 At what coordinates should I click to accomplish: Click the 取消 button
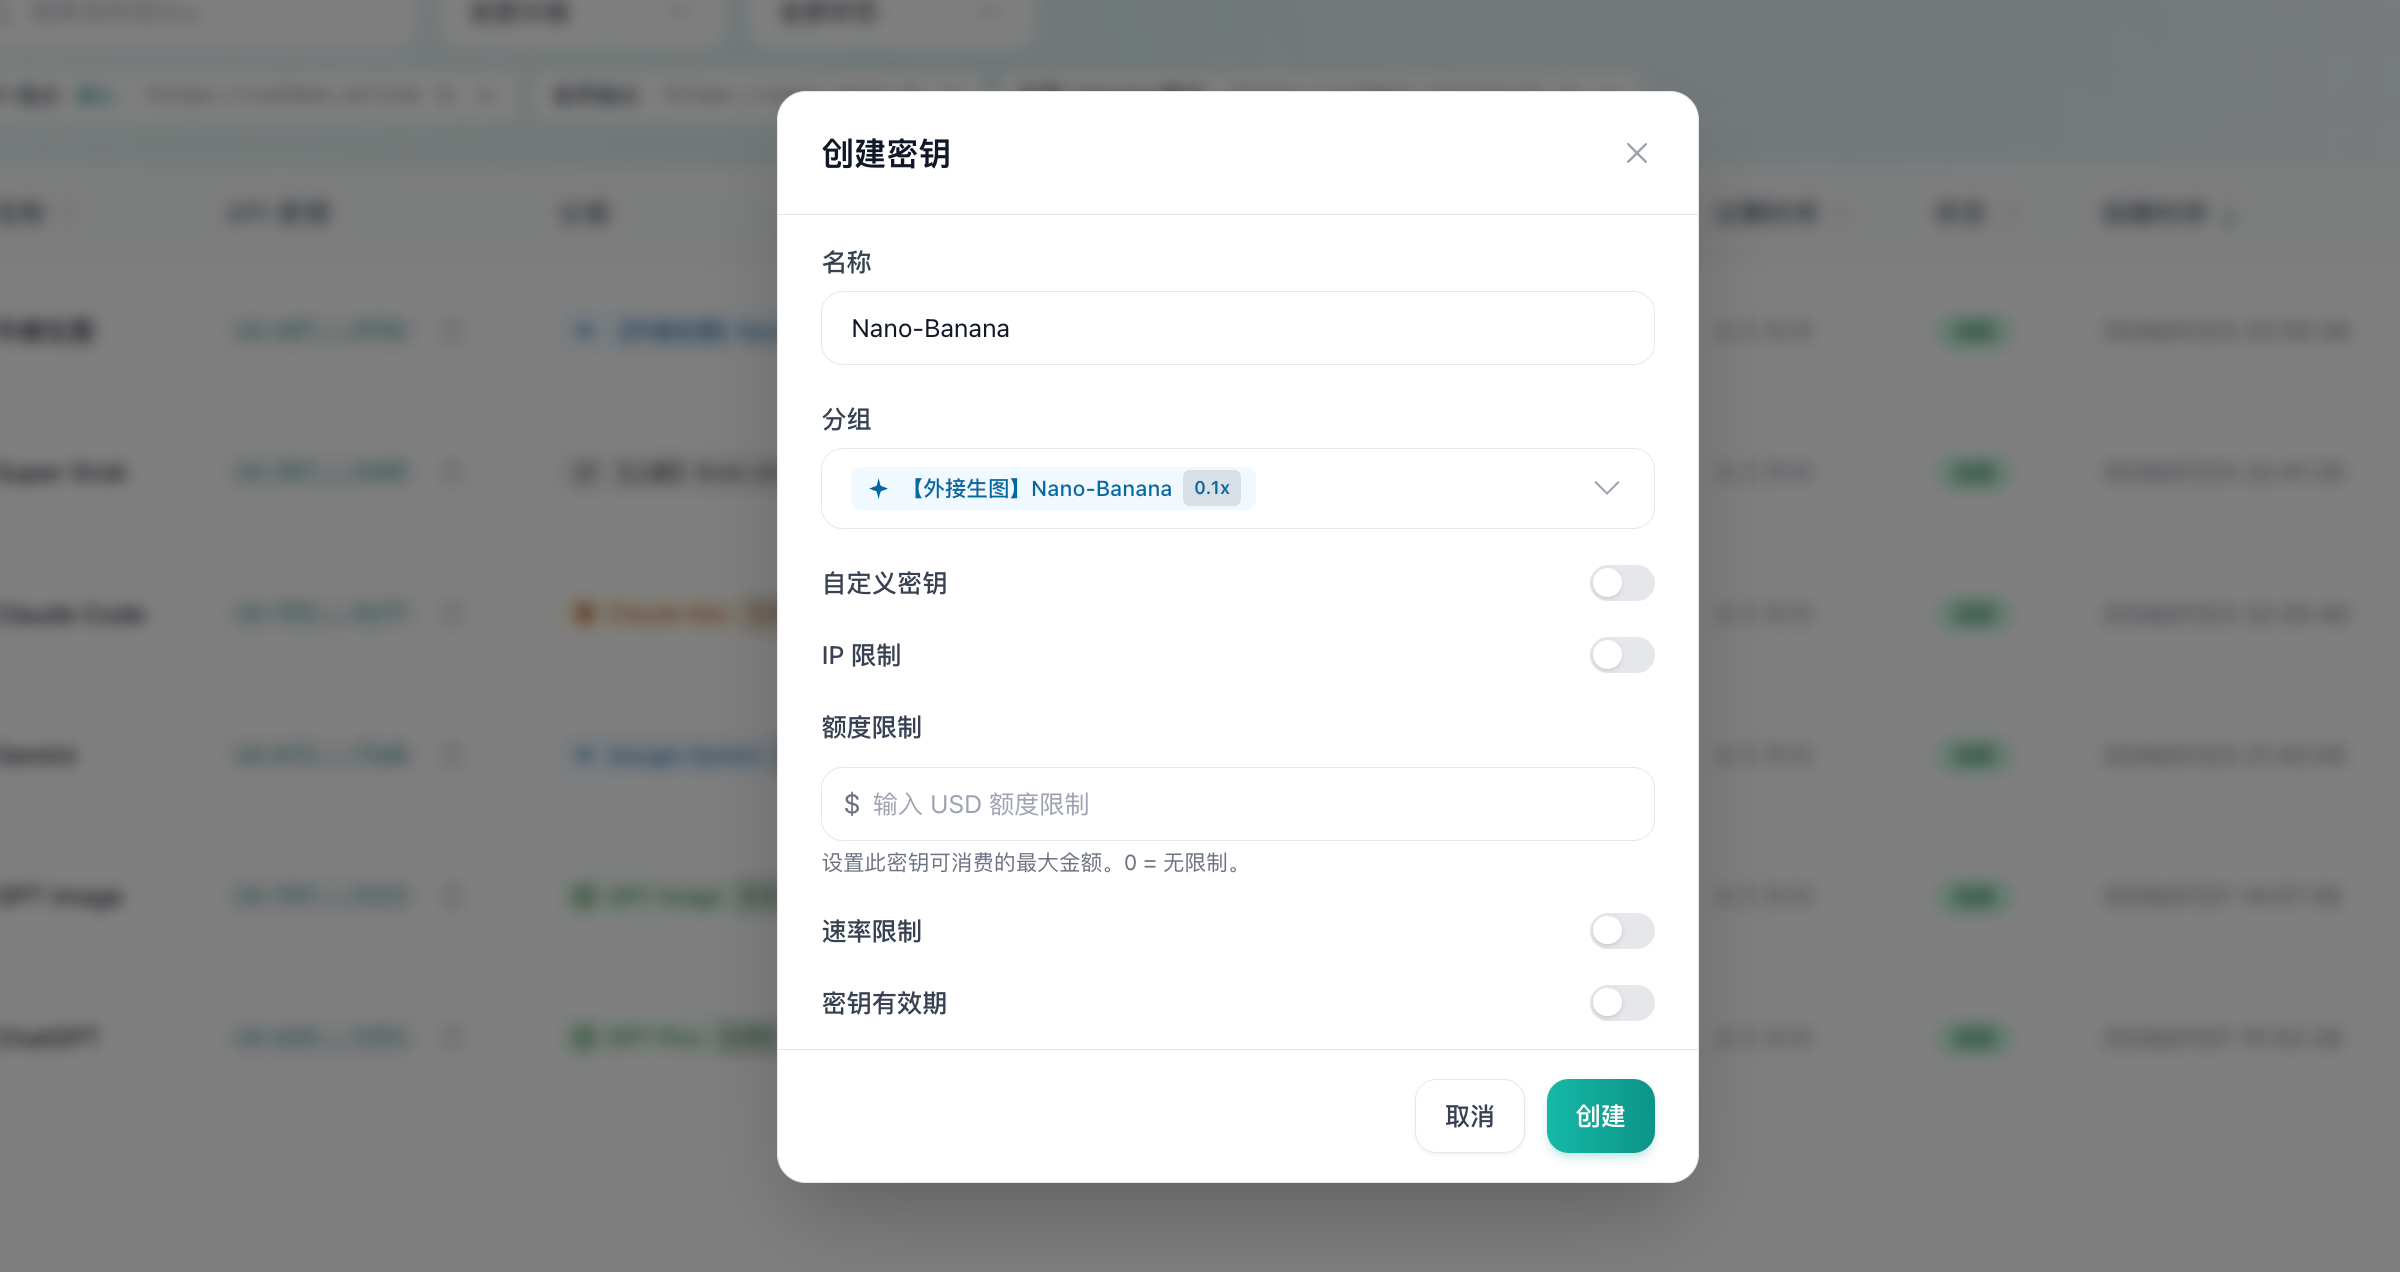[x=1469, y=1116]
